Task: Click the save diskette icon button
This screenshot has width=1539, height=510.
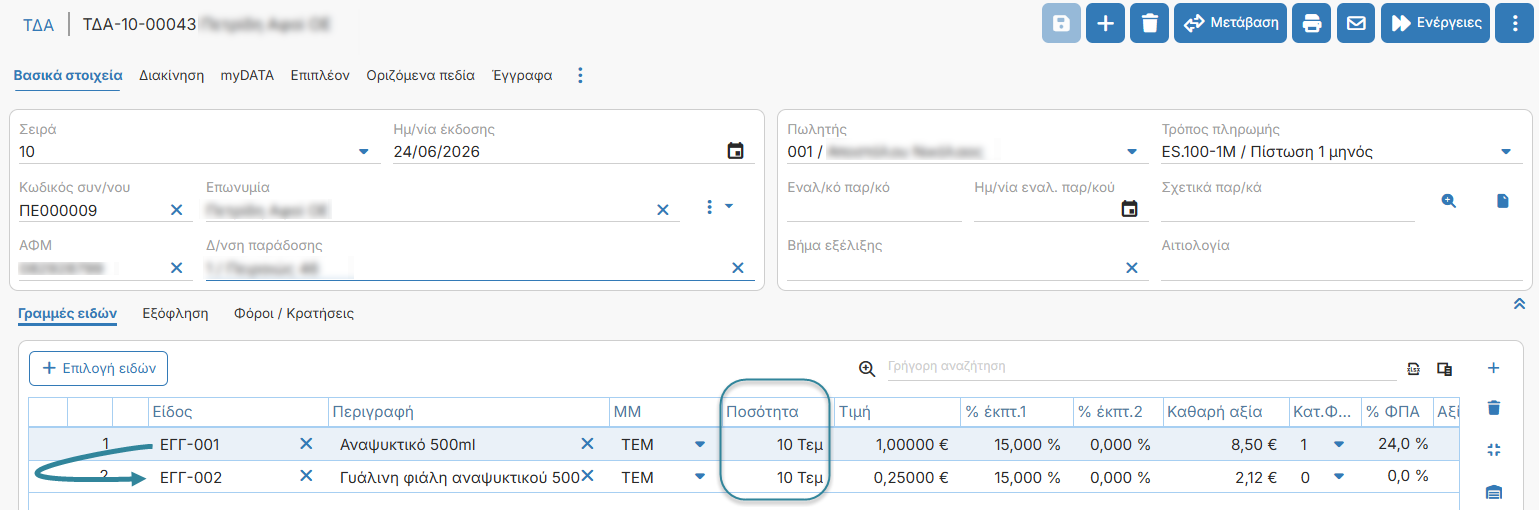Action: click(x=1062, y=23)
